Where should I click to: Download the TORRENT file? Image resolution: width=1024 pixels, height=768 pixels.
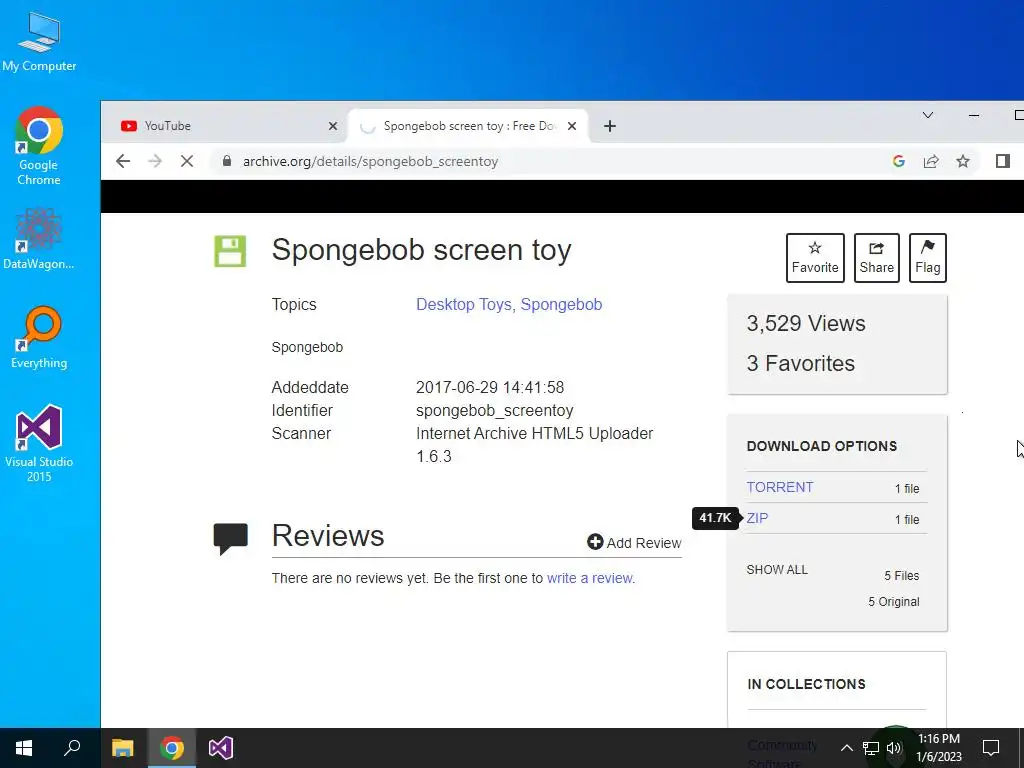coord(780,487)
